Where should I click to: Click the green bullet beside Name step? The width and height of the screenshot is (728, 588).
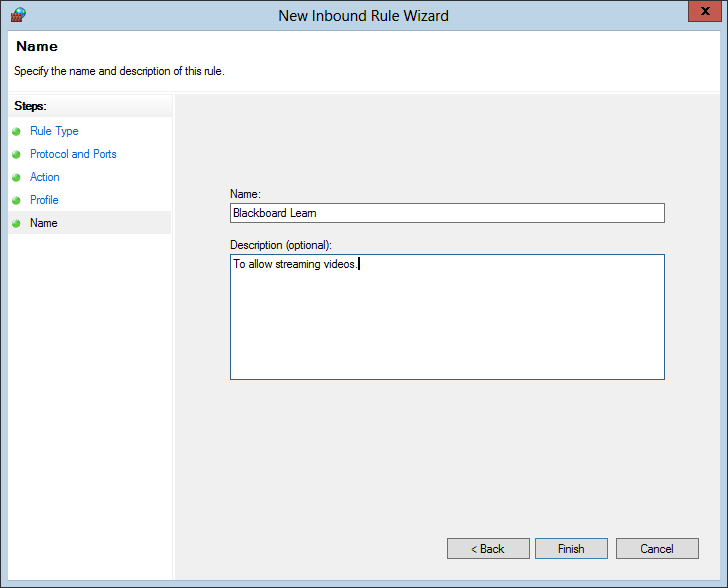click(16, 223)
